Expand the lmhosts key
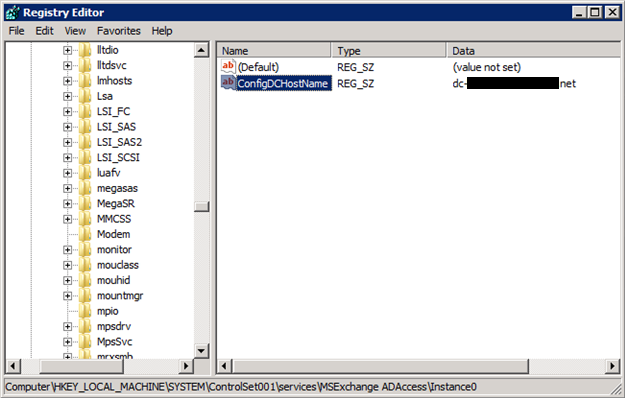Image resolution: width=625 pixels, height=398 pixels. 67,81
